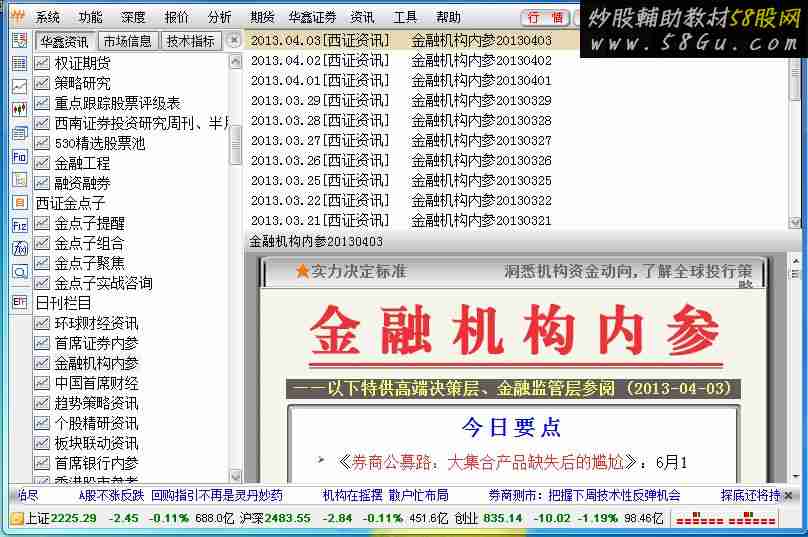
Task: Click the red 行情 button
Action: pyautogui.click(x=546, y=18)
